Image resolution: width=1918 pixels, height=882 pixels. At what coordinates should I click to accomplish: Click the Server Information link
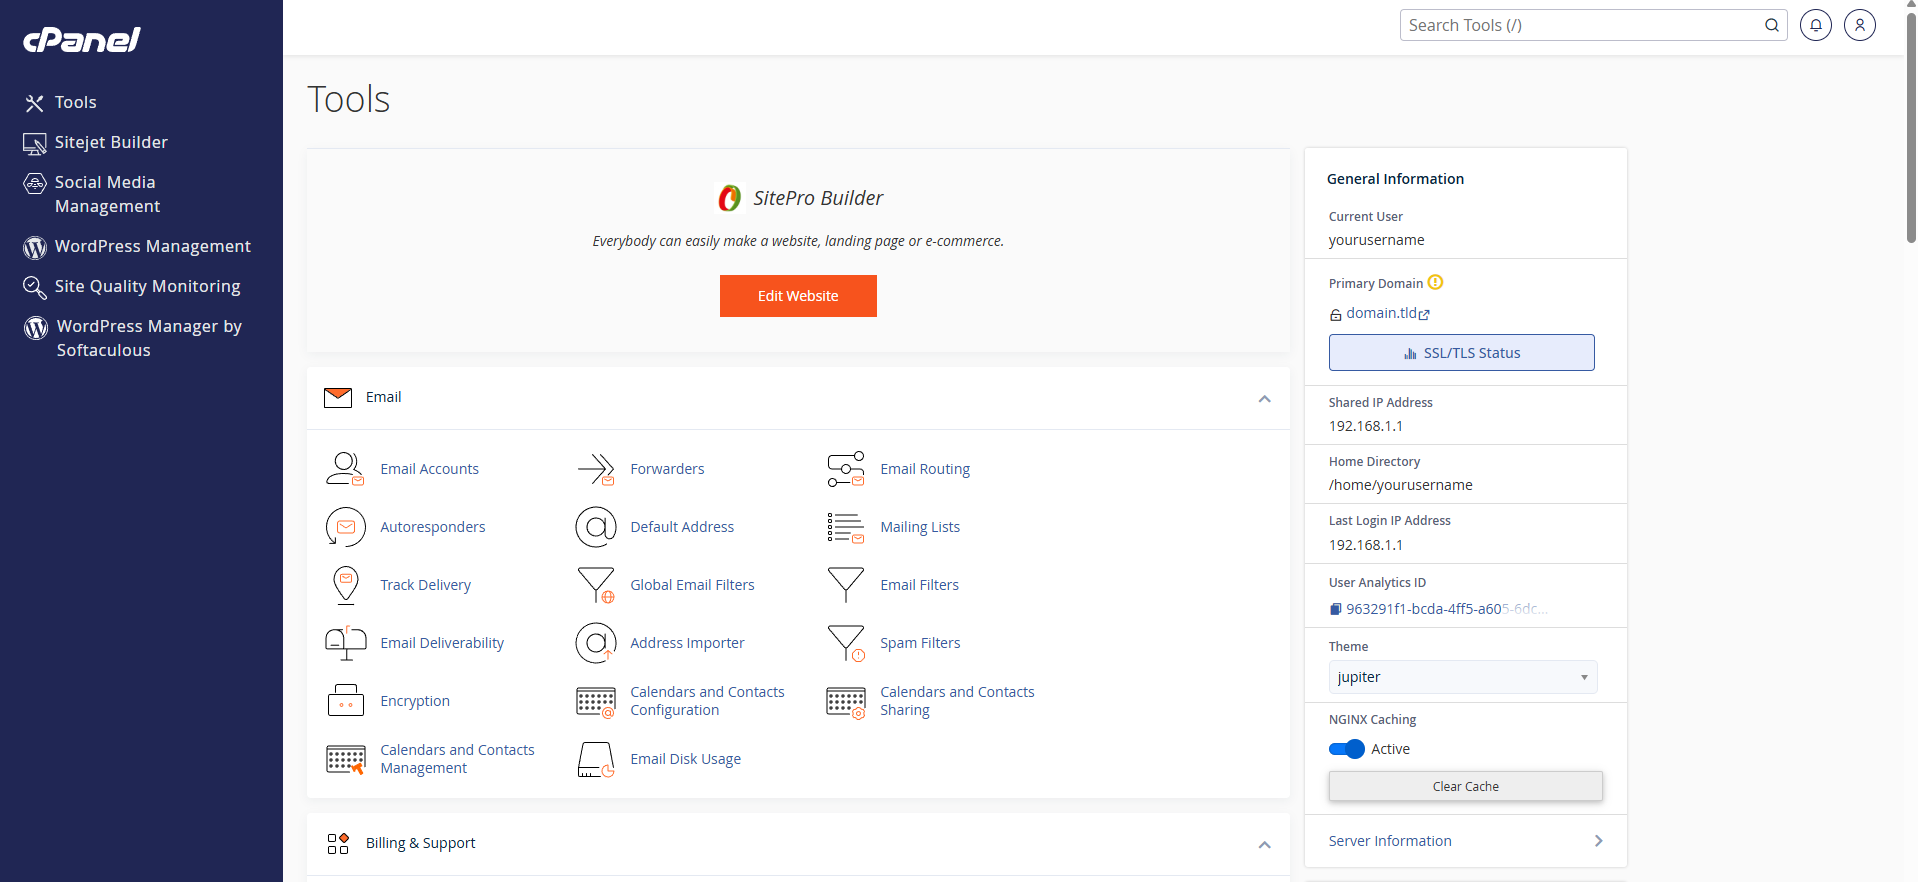coord(1390,841)
